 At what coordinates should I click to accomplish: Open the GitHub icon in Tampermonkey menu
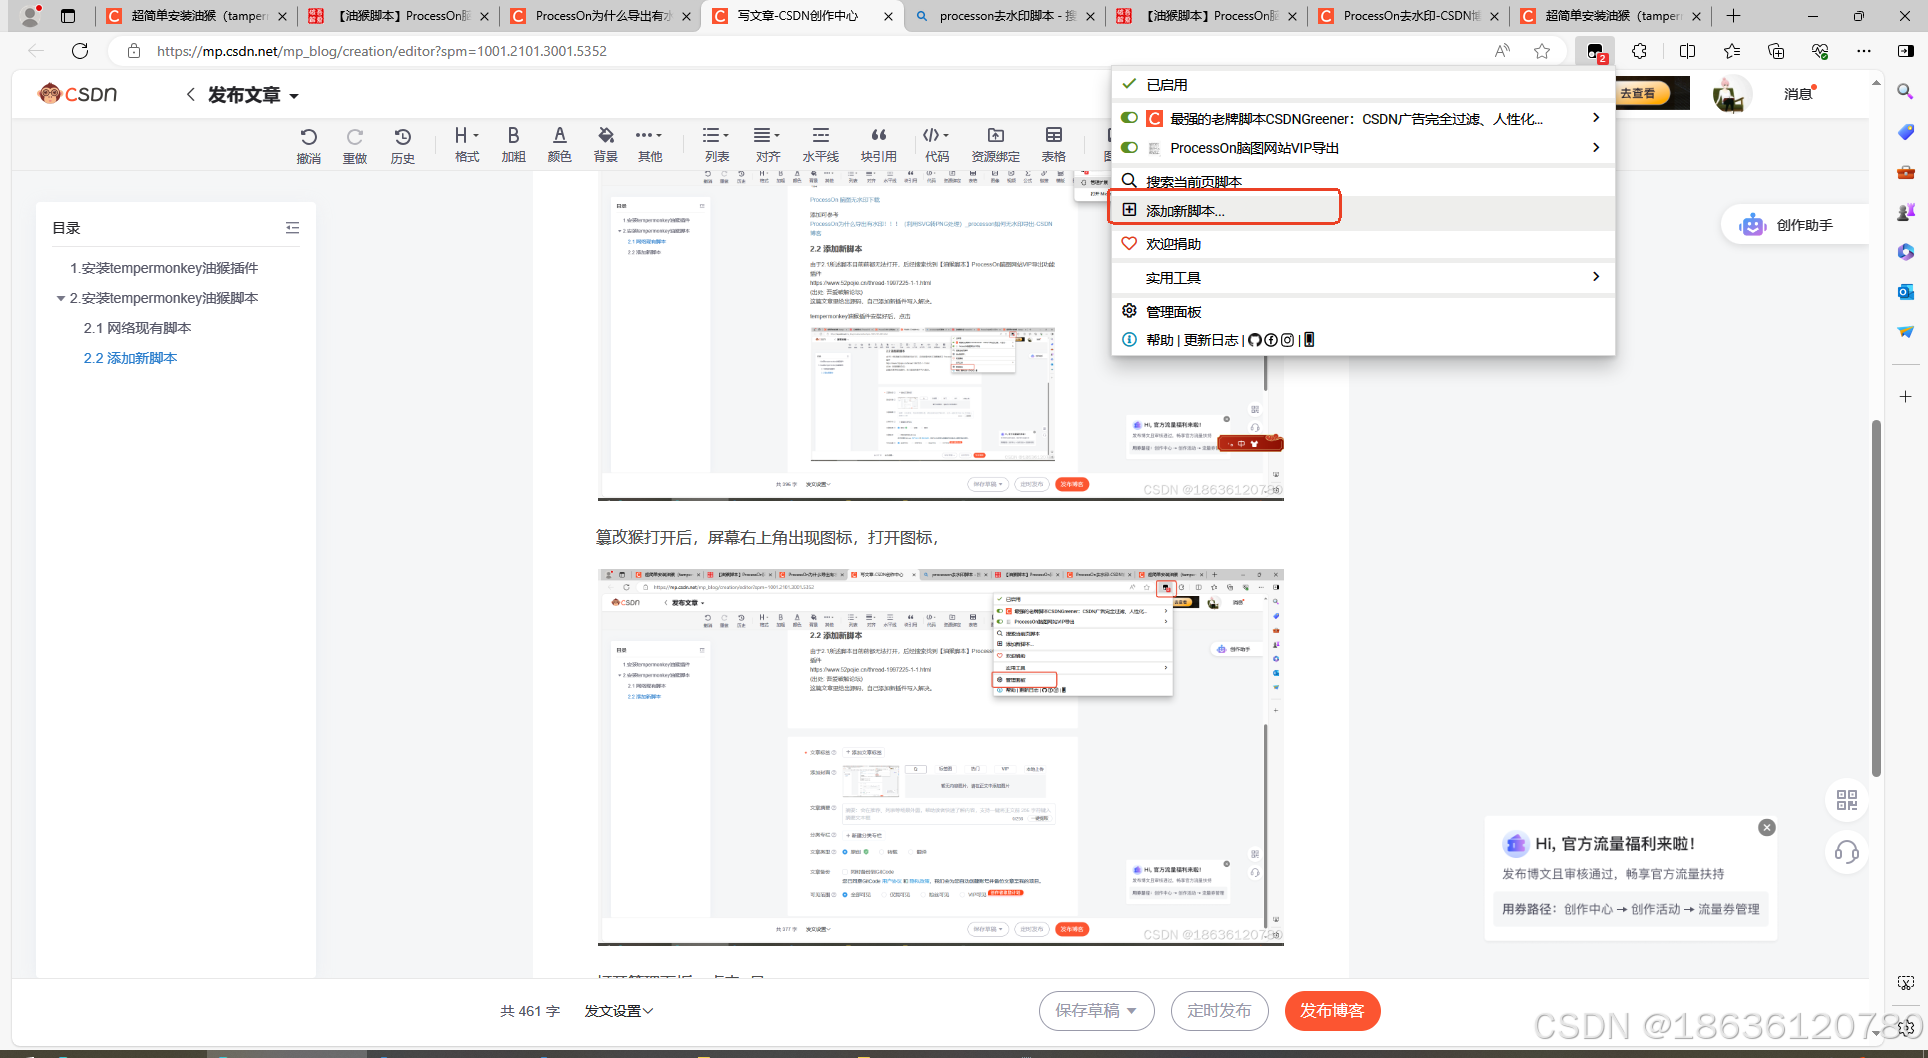click(x=1255, y=340)
